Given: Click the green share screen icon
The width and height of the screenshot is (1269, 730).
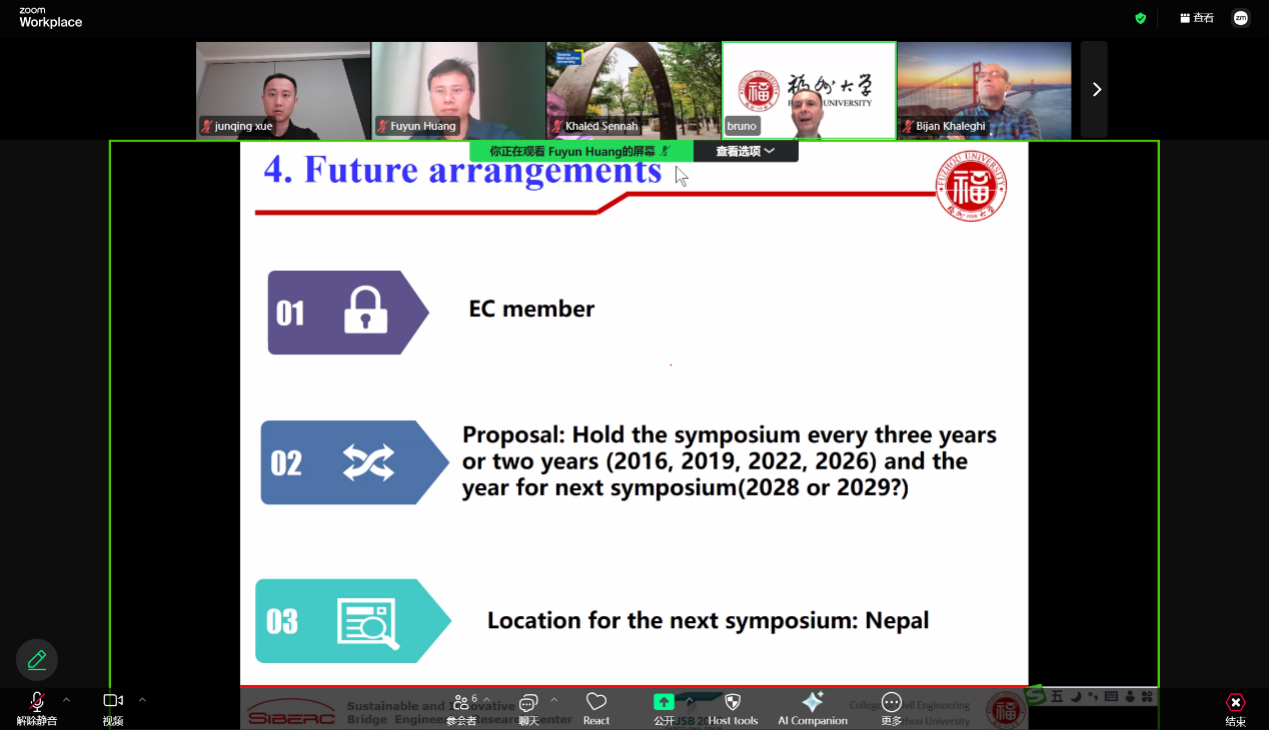Looking at the screenshot, I should tap(664, 702).
